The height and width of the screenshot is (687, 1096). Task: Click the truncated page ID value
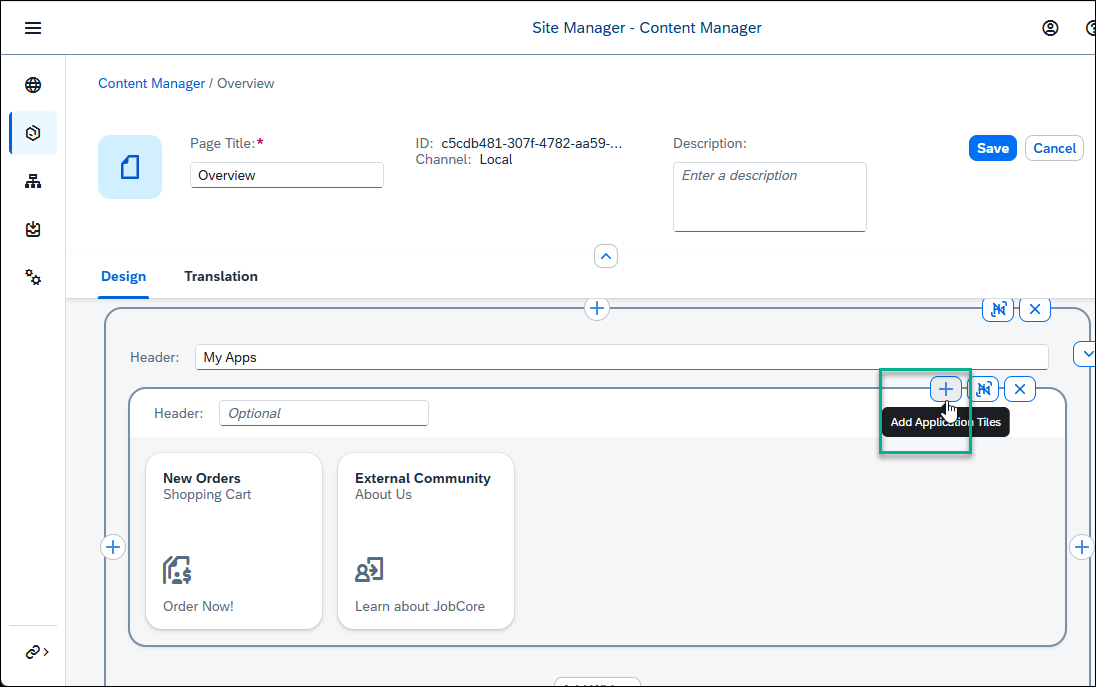coord(532,143)
